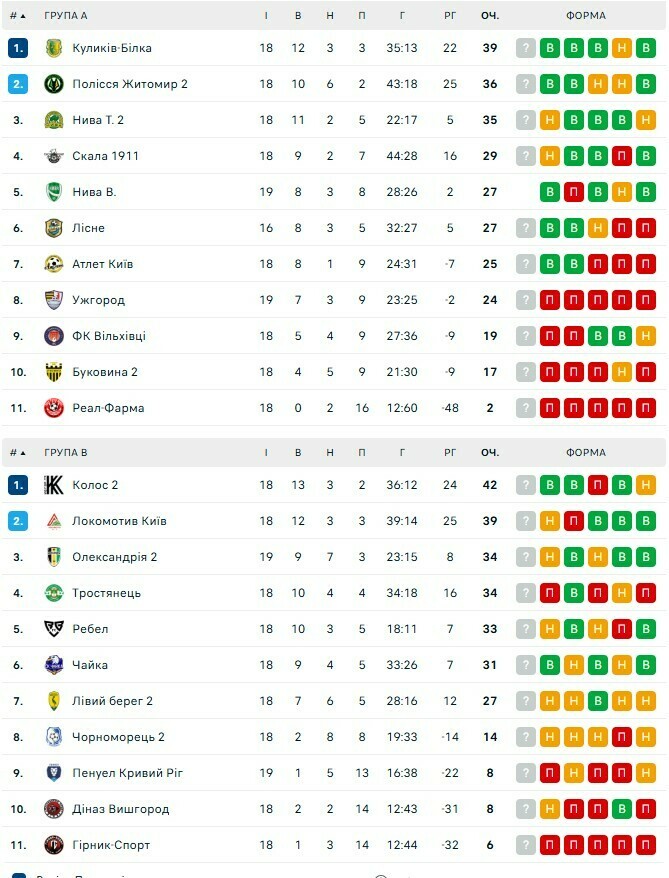Screen dimensions: 669x878
Task: Click the РГ column header in Група A
Action: tap(450, 16)
